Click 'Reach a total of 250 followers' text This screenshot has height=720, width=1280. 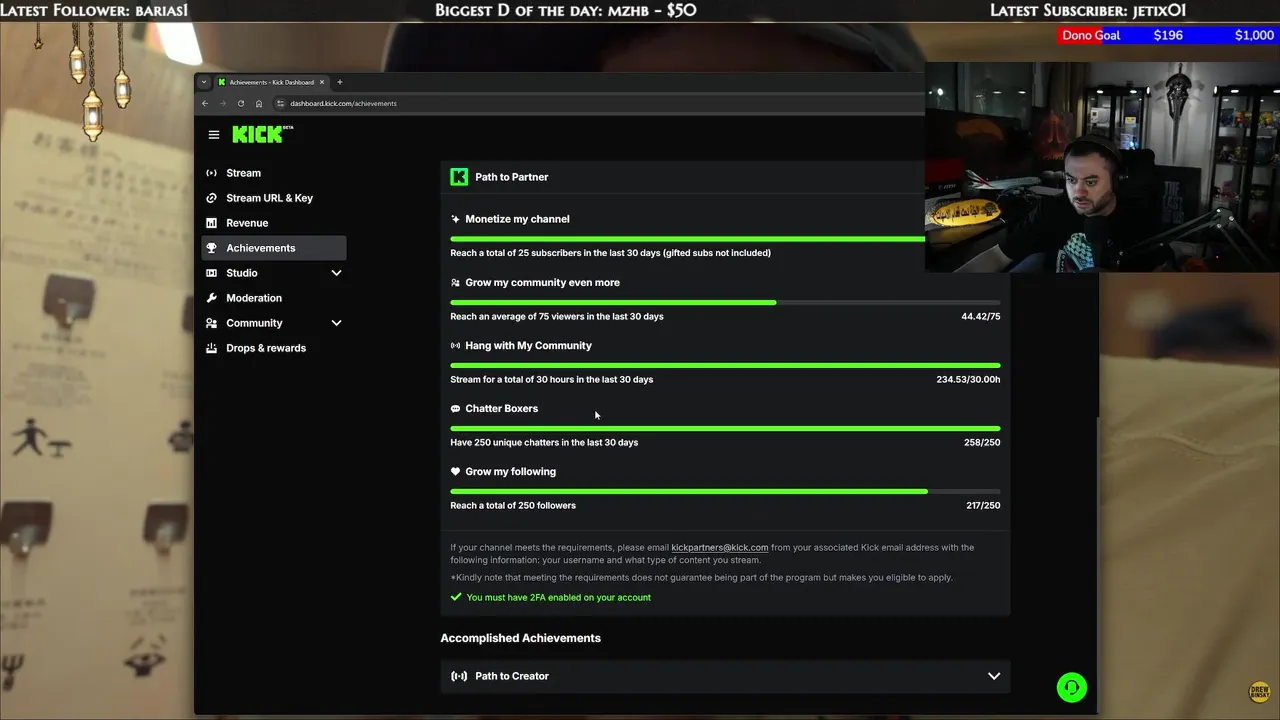pyautogui.click(x=513, y=505)
